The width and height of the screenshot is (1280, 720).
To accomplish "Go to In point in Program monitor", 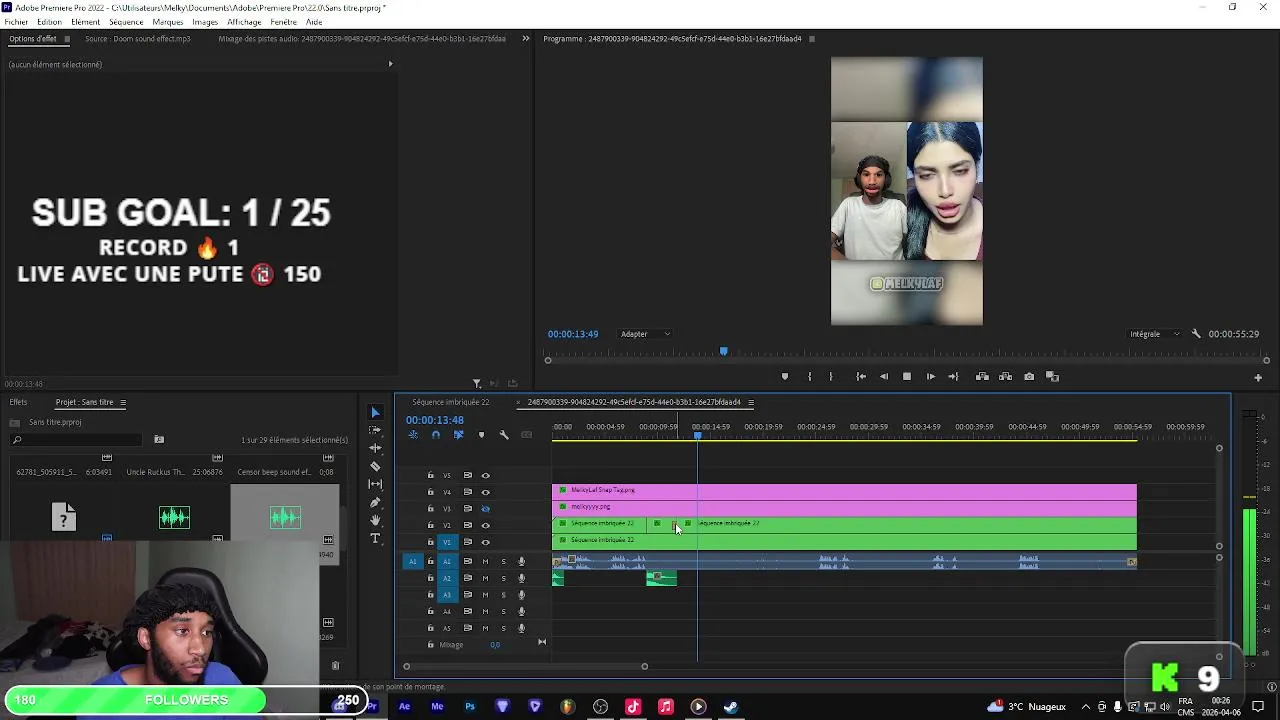I will (861, 377).
